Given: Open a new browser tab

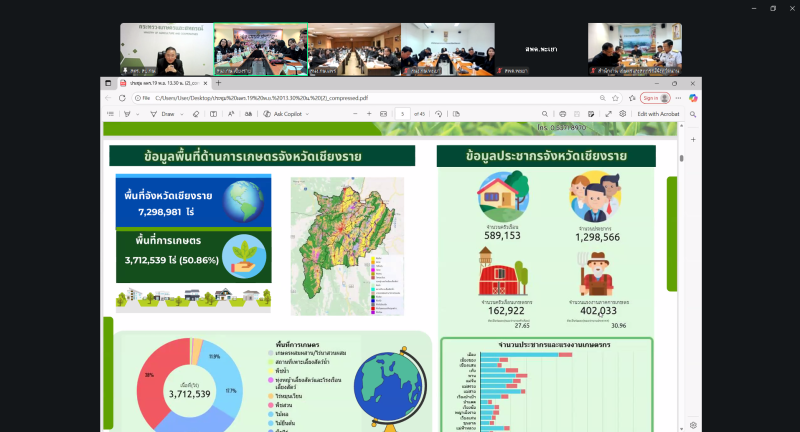Looking at the screenshot, I should 217,83.
